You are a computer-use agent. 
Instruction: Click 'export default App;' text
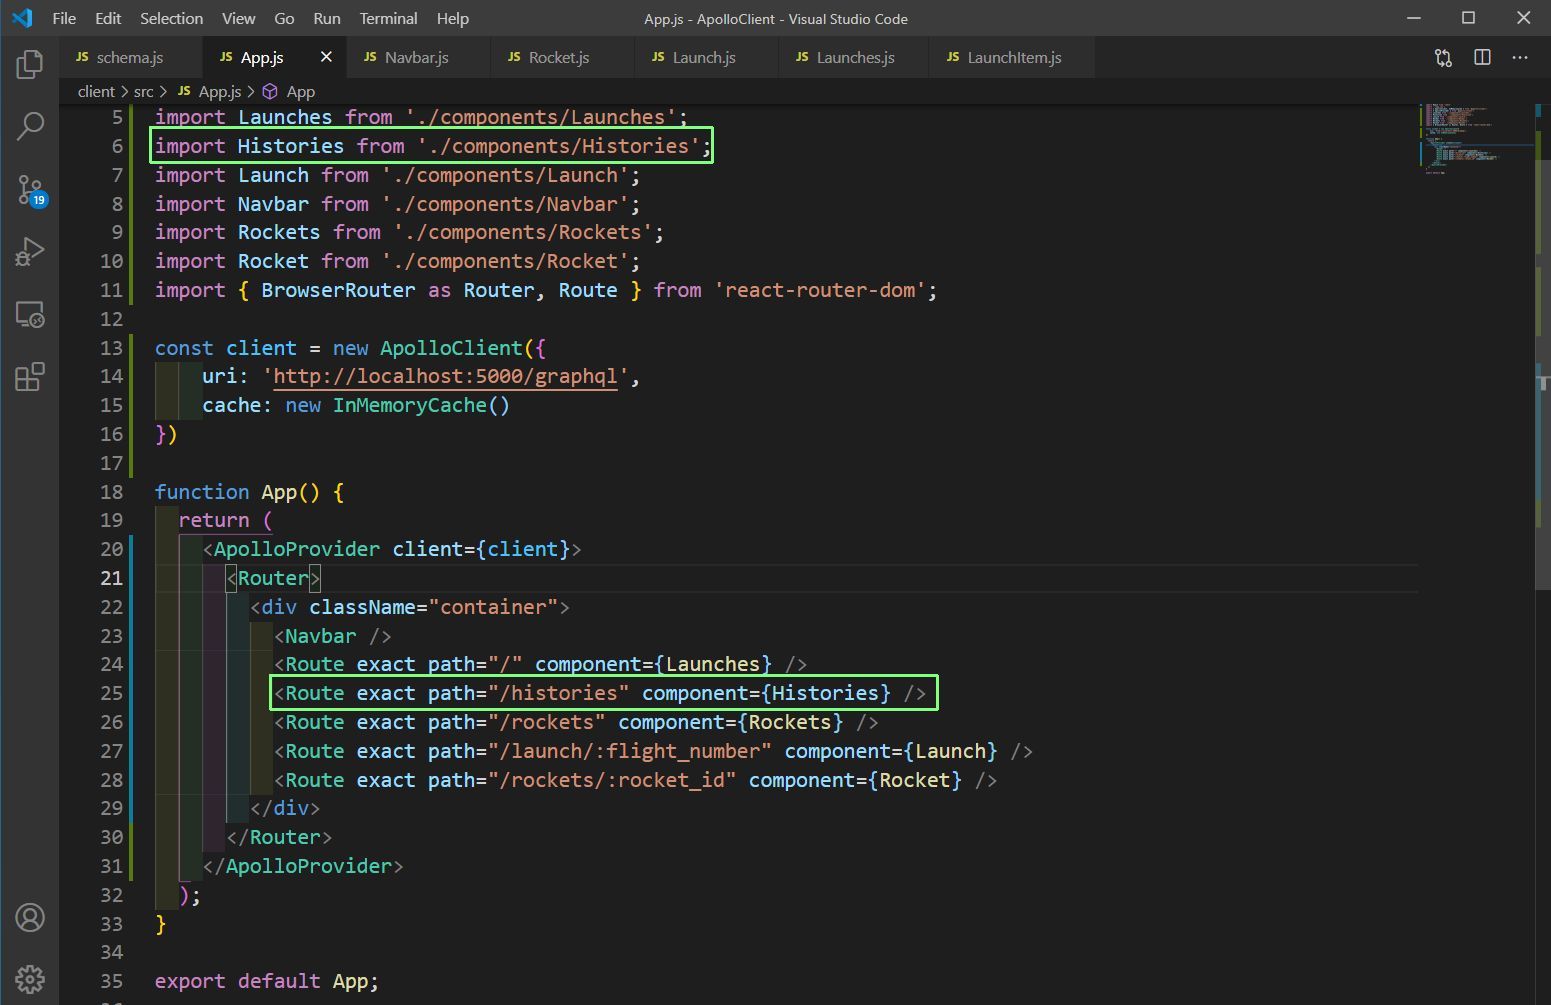pyautogui.click(x=267, y=981)
